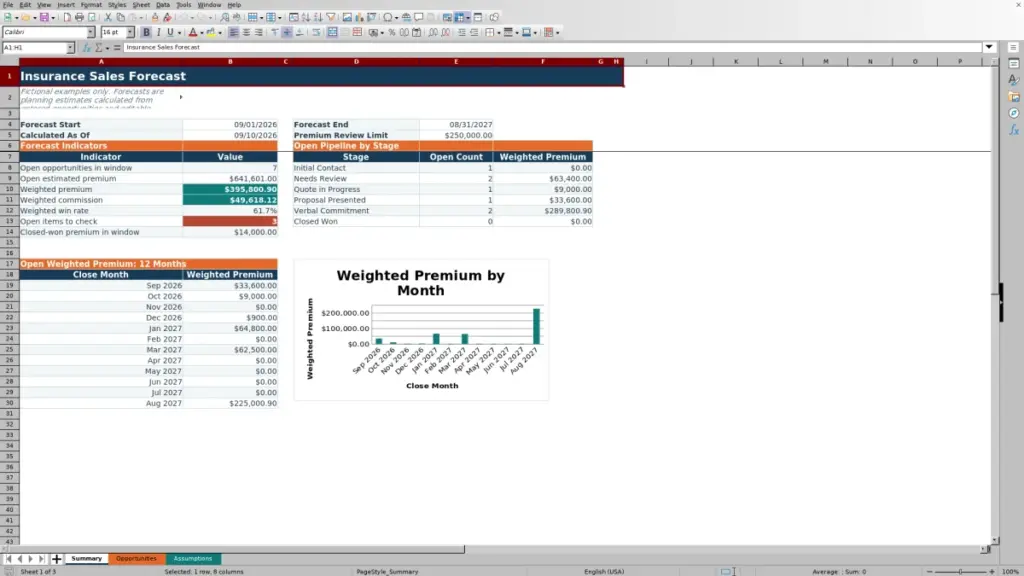Open Find and Replace magnifier icon
The image size is (1024, 576).
click(x=225, y=18)
